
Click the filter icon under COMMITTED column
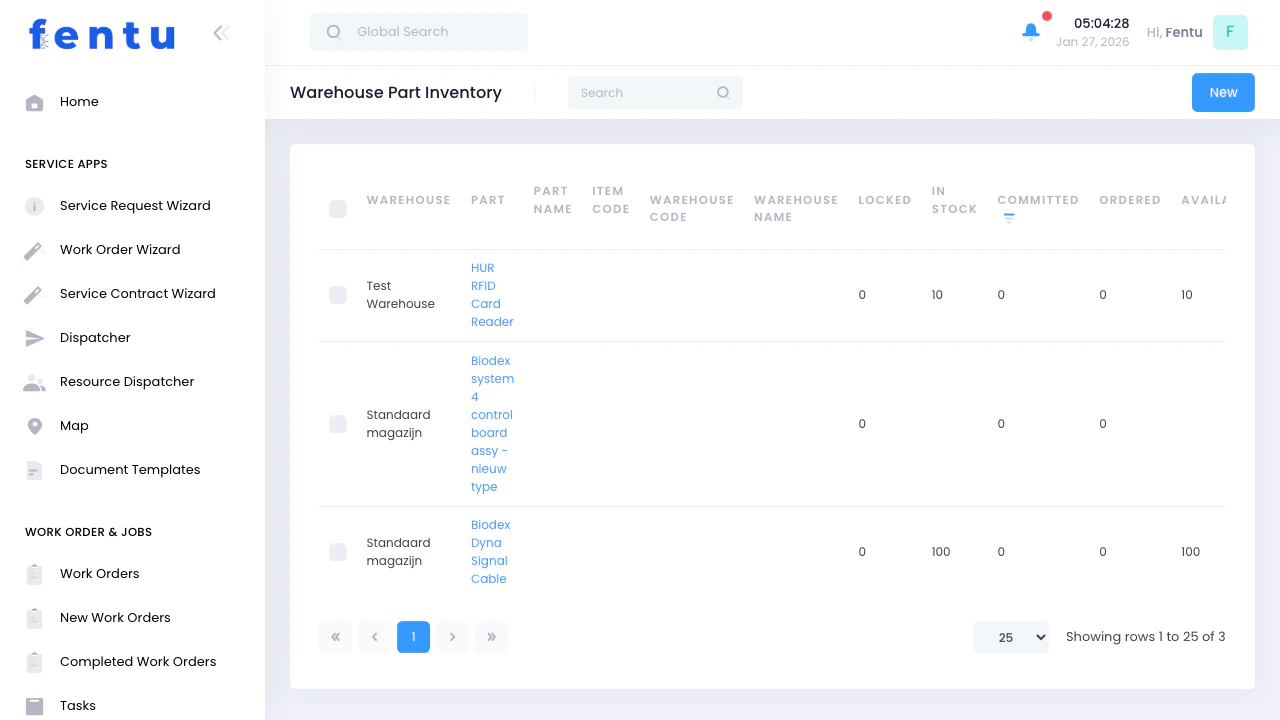[1008, 217]
